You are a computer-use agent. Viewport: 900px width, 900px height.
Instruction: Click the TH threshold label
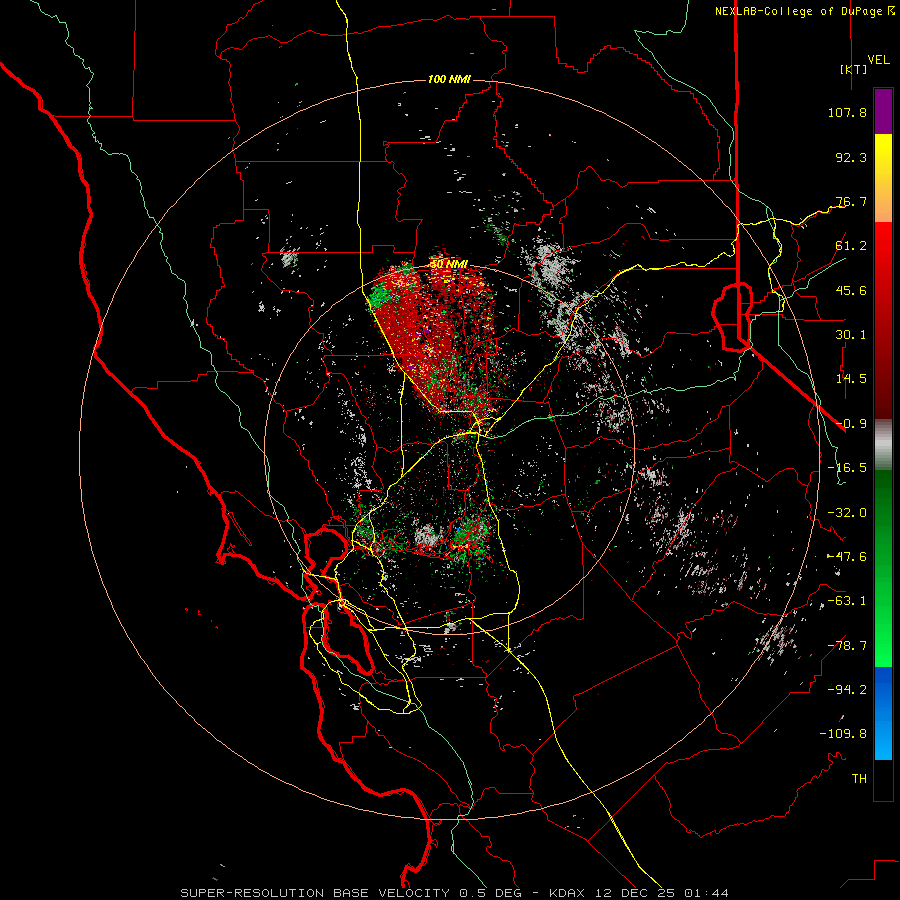[x=859, y=779]
